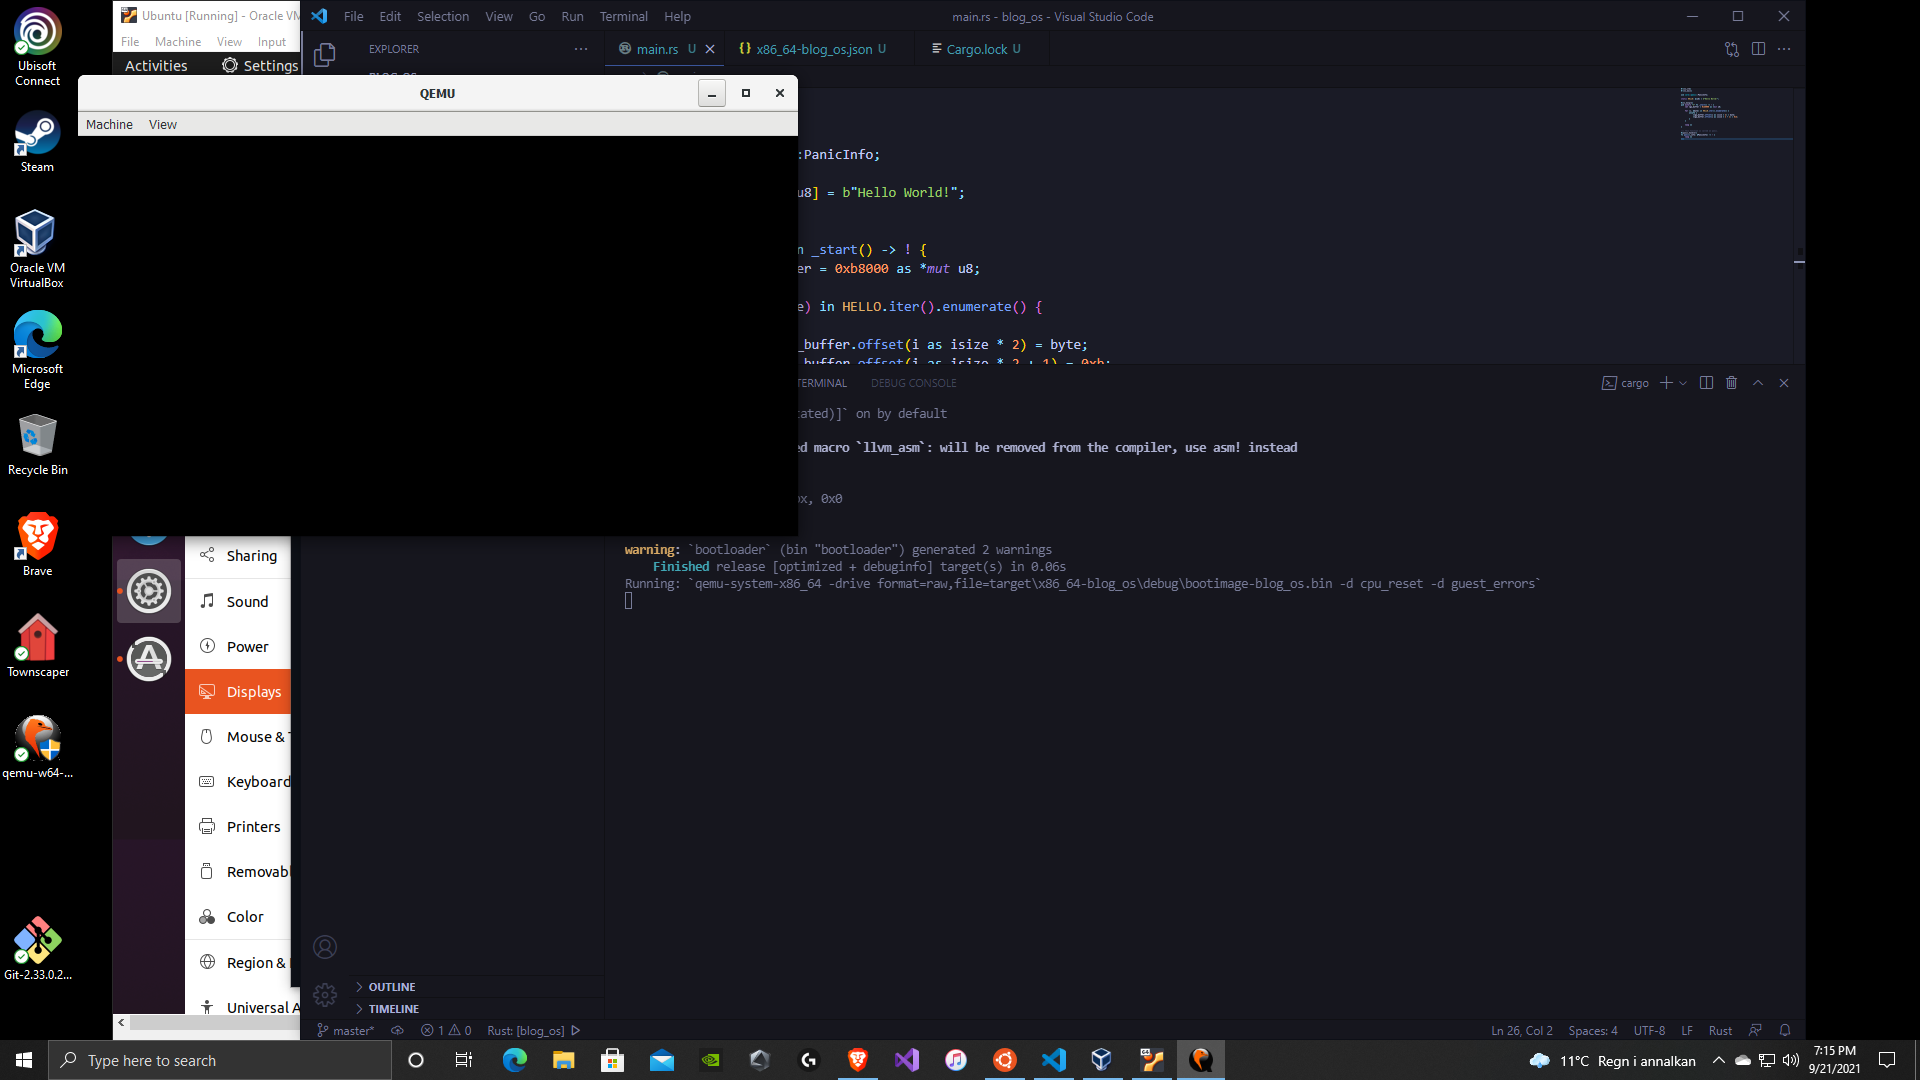1920x1080 pixels.
Task: Open Windows Task View button
Action: tap(464, 1061)
